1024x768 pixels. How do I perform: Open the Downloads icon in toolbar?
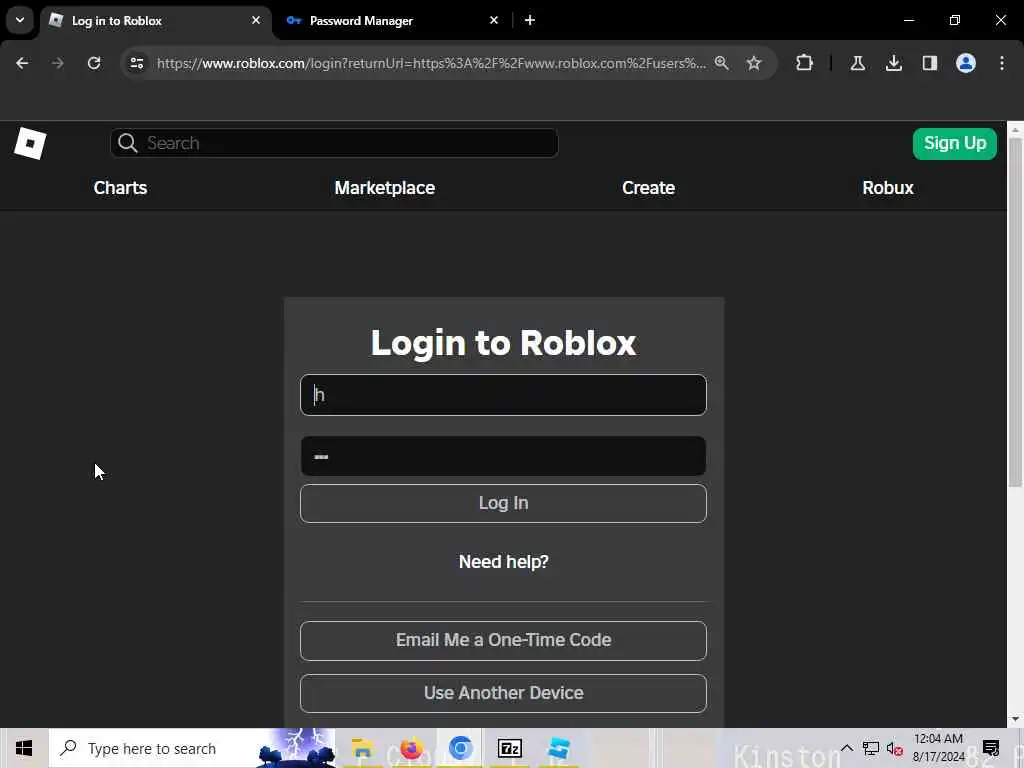point(893,63)
